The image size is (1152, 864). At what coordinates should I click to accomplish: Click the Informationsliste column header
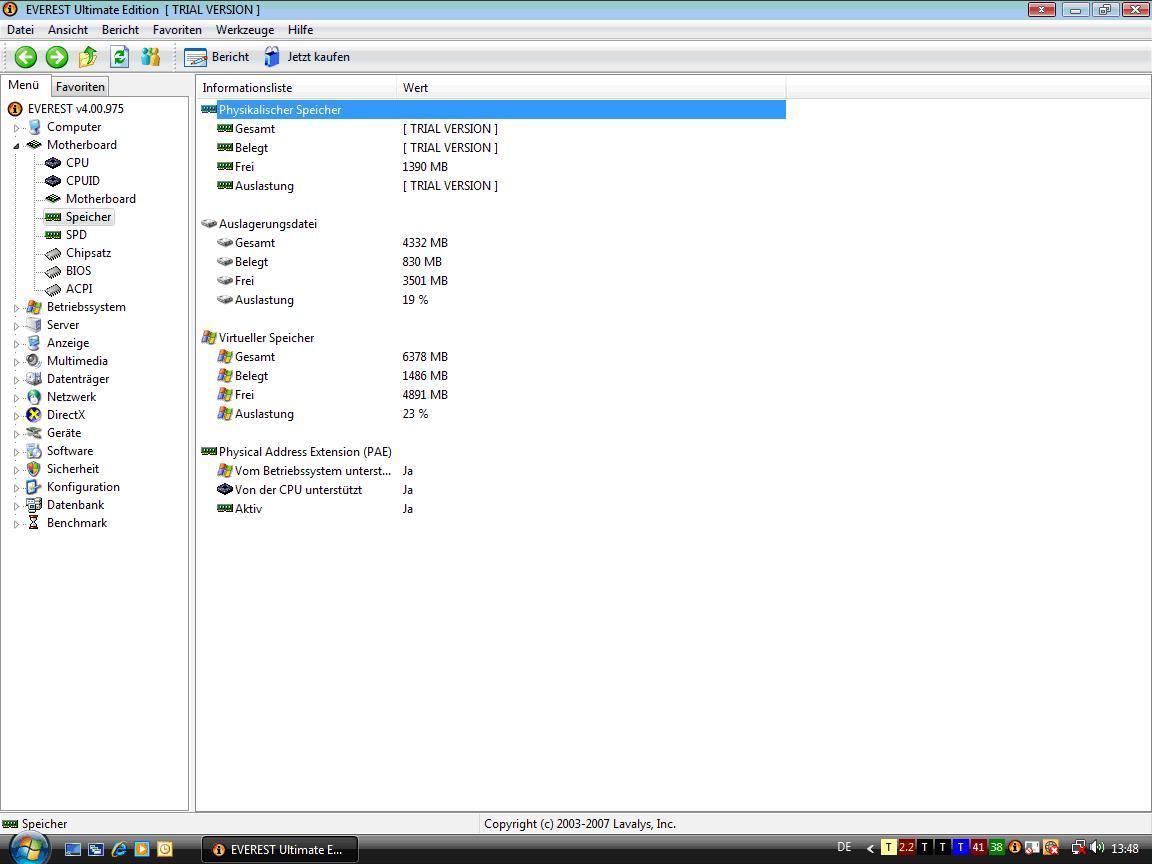[x=296, y=87]
